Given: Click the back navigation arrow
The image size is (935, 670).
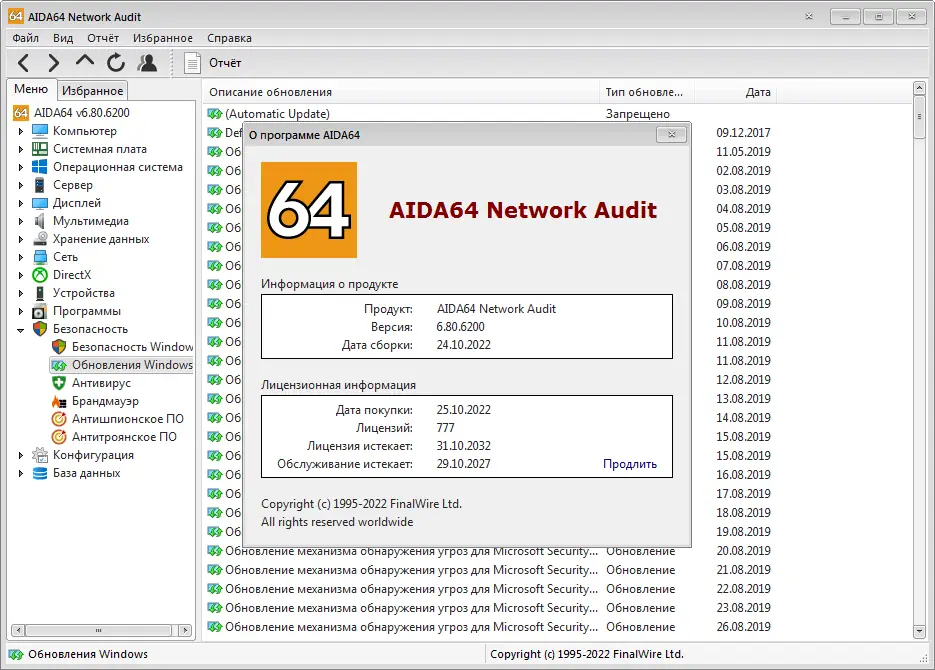Looking at the screenshot, I should pyautogui.click(x=23, y=61).
